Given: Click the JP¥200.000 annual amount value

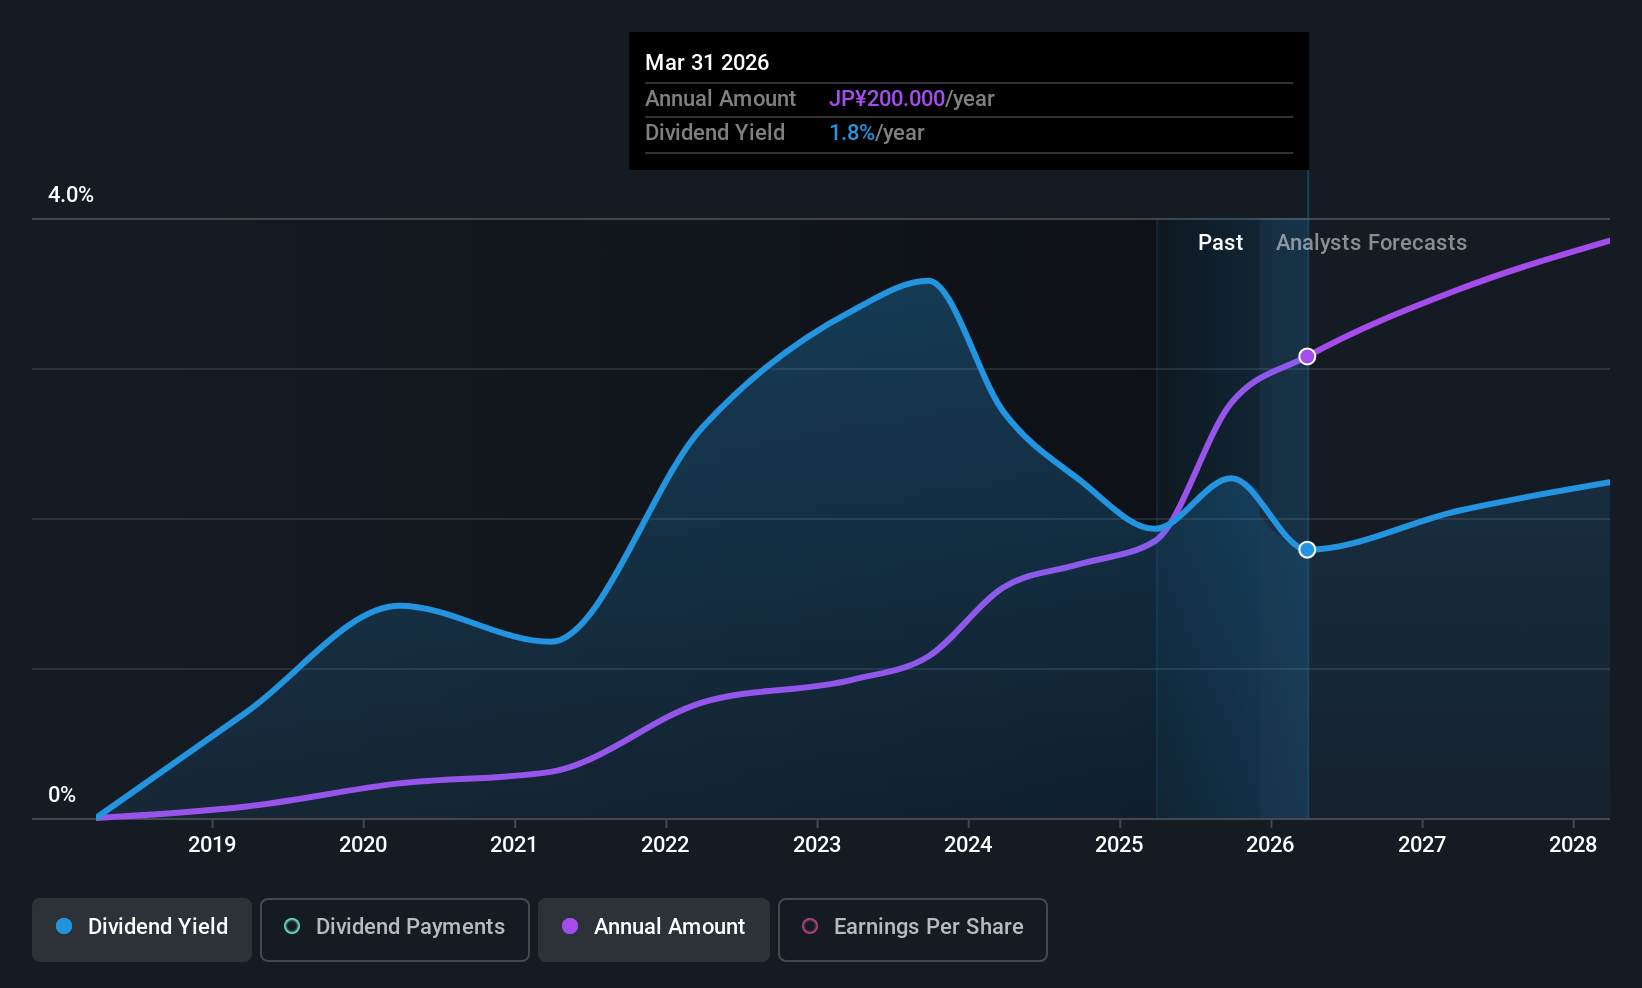Looking at the screenshot, I should pos(887,99).
